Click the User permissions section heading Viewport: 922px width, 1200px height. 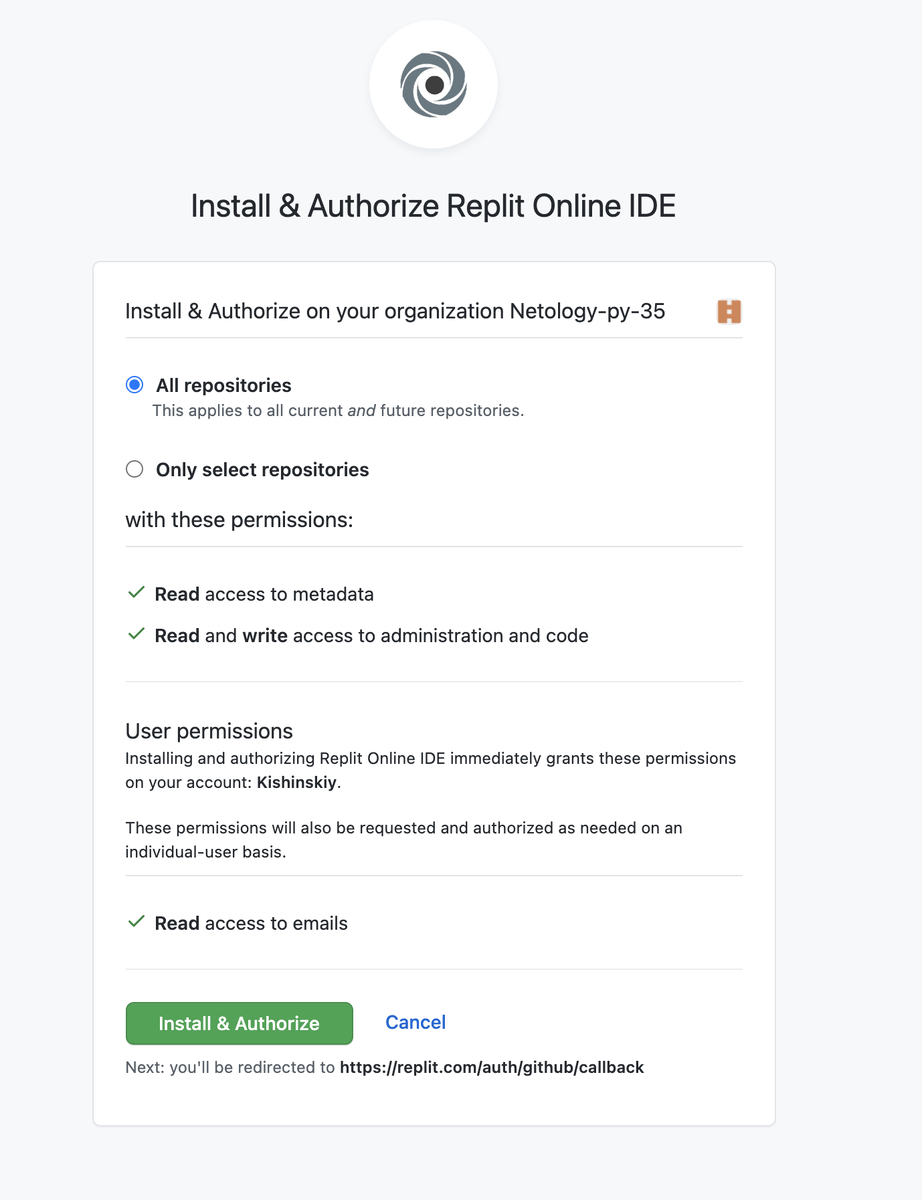click(209, 731)
